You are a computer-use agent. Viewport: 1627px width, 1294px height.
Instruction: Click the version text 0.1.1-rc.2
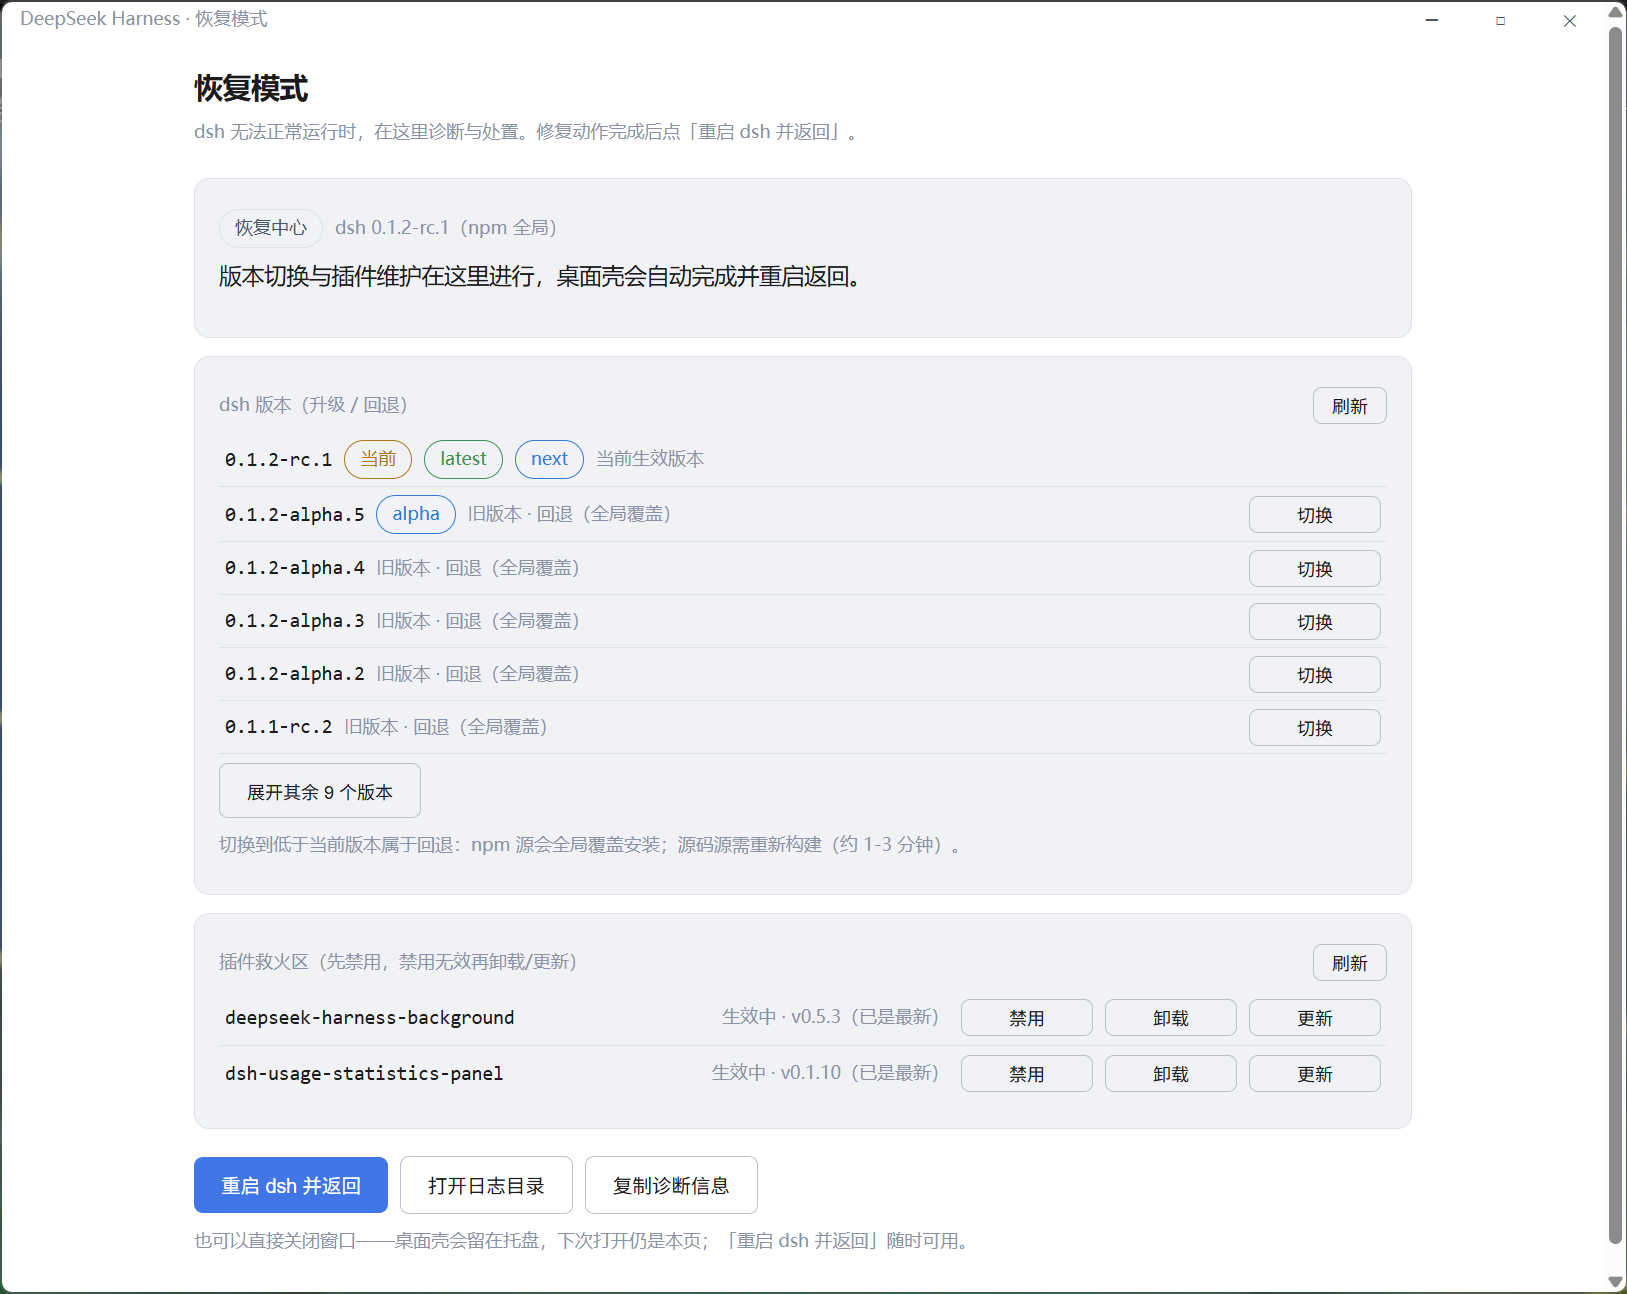coord(278,727)
